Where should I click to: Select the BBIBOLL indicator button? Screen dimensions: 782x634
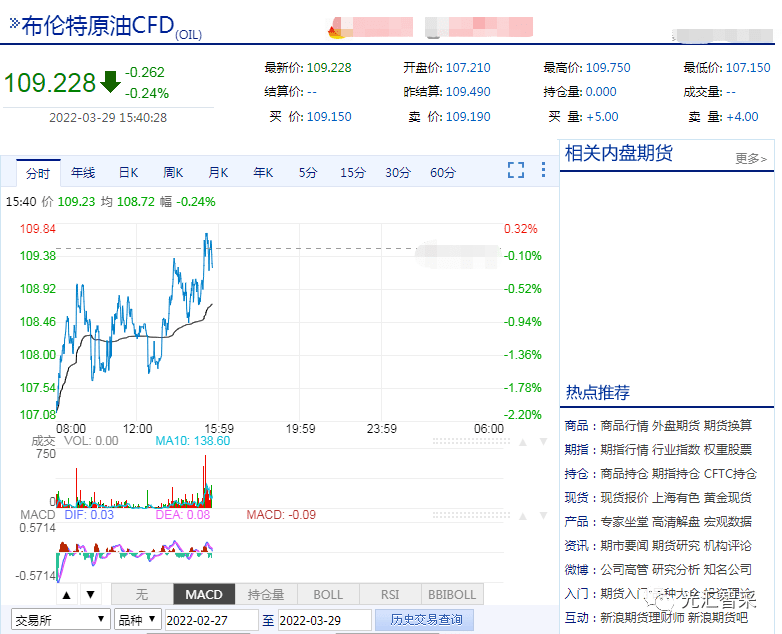tap(452, 595)
